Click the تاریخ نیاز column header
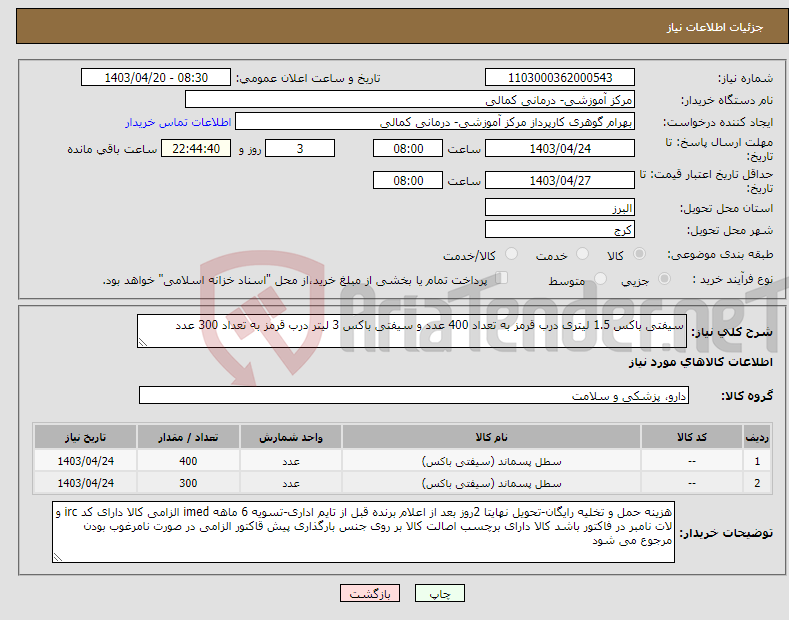The width and height of the screenshot is (789, 620). [x=85, y=437]
